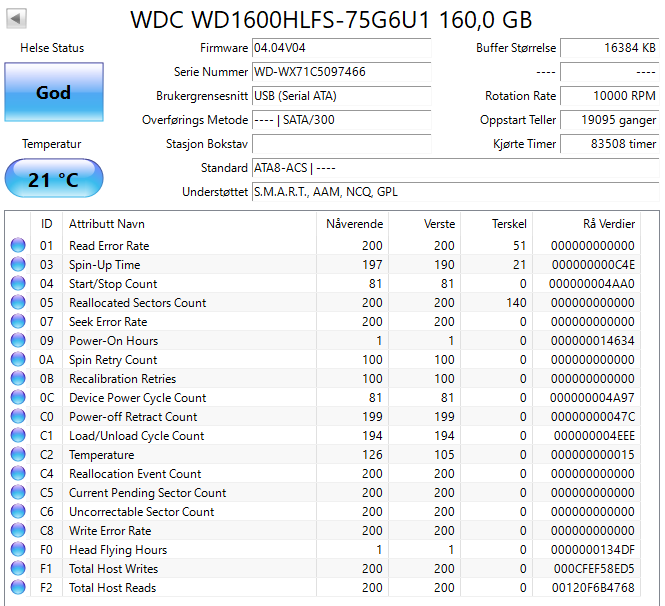The width and height of the screenshot is (665, 606).
Task: Click the Standard field ATA8-ACS
Action: click(455, 168)
